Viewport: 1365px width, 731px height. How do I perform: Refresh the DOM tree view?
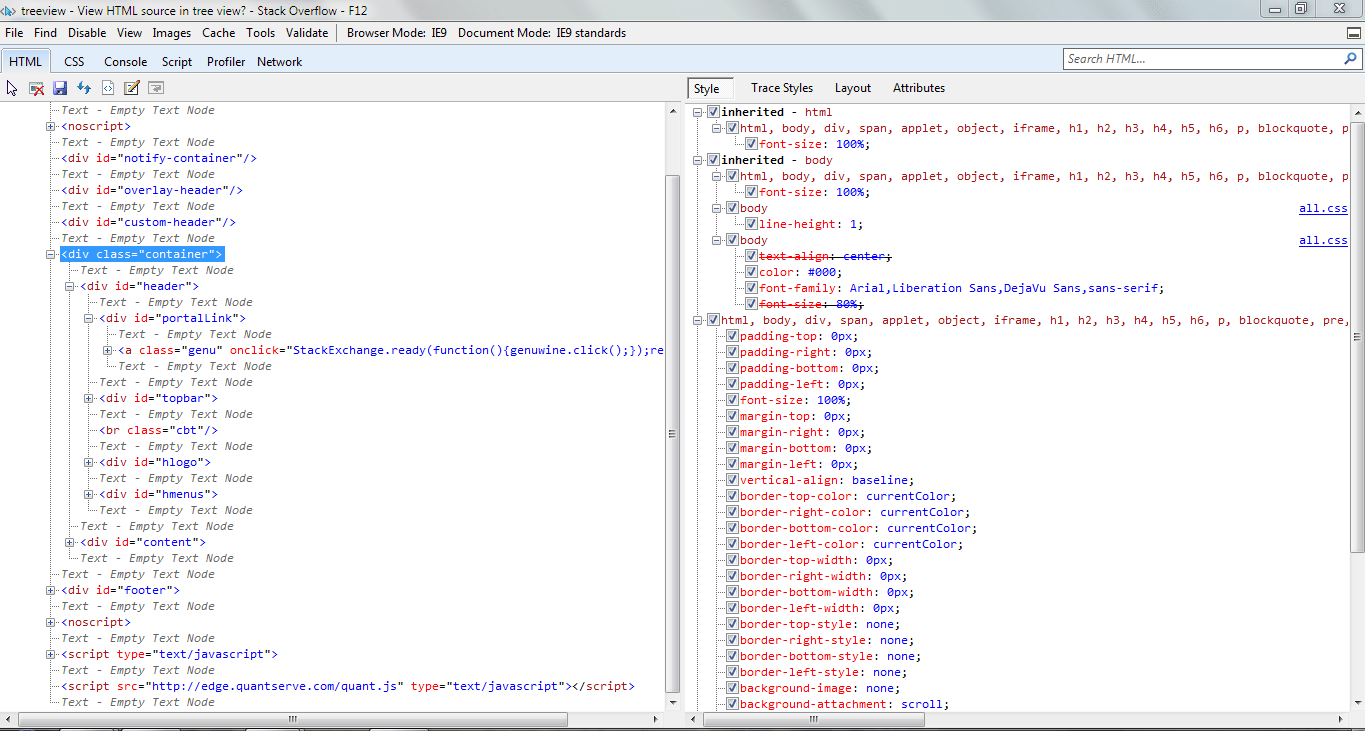point(84,88)
